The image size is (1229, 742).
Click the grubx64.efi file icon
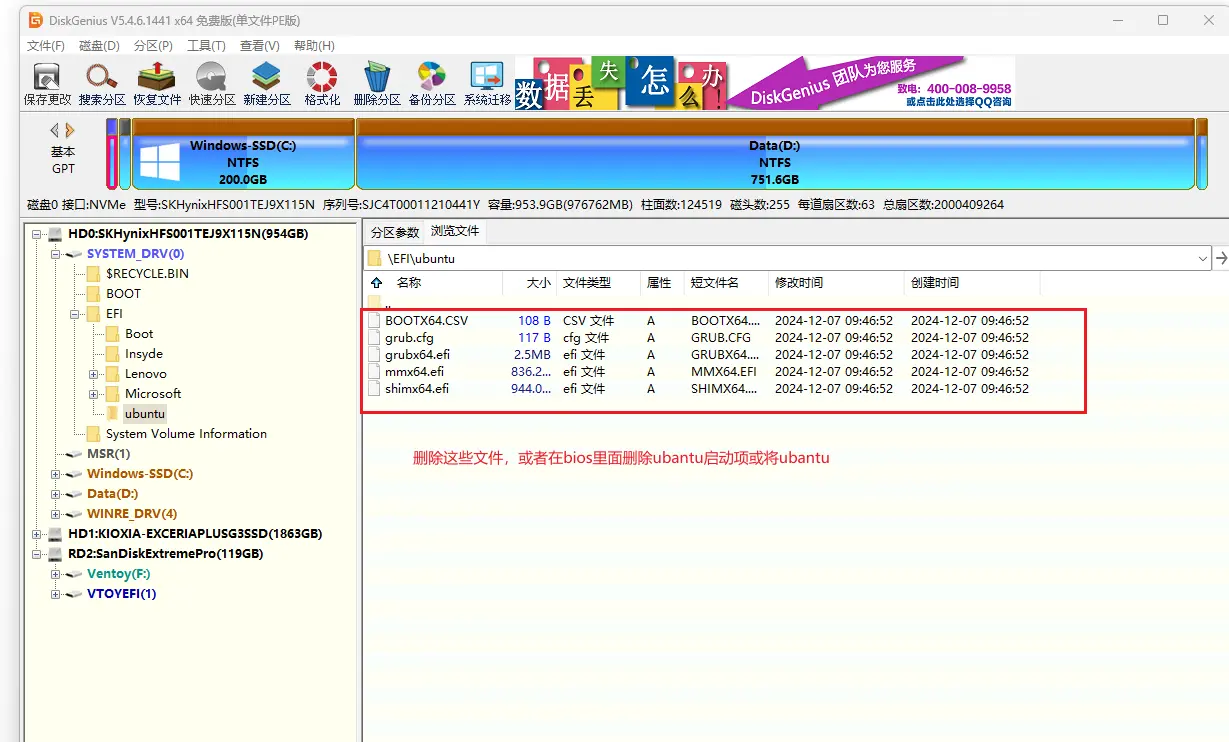pyautogui.click(x=374, y=355)
